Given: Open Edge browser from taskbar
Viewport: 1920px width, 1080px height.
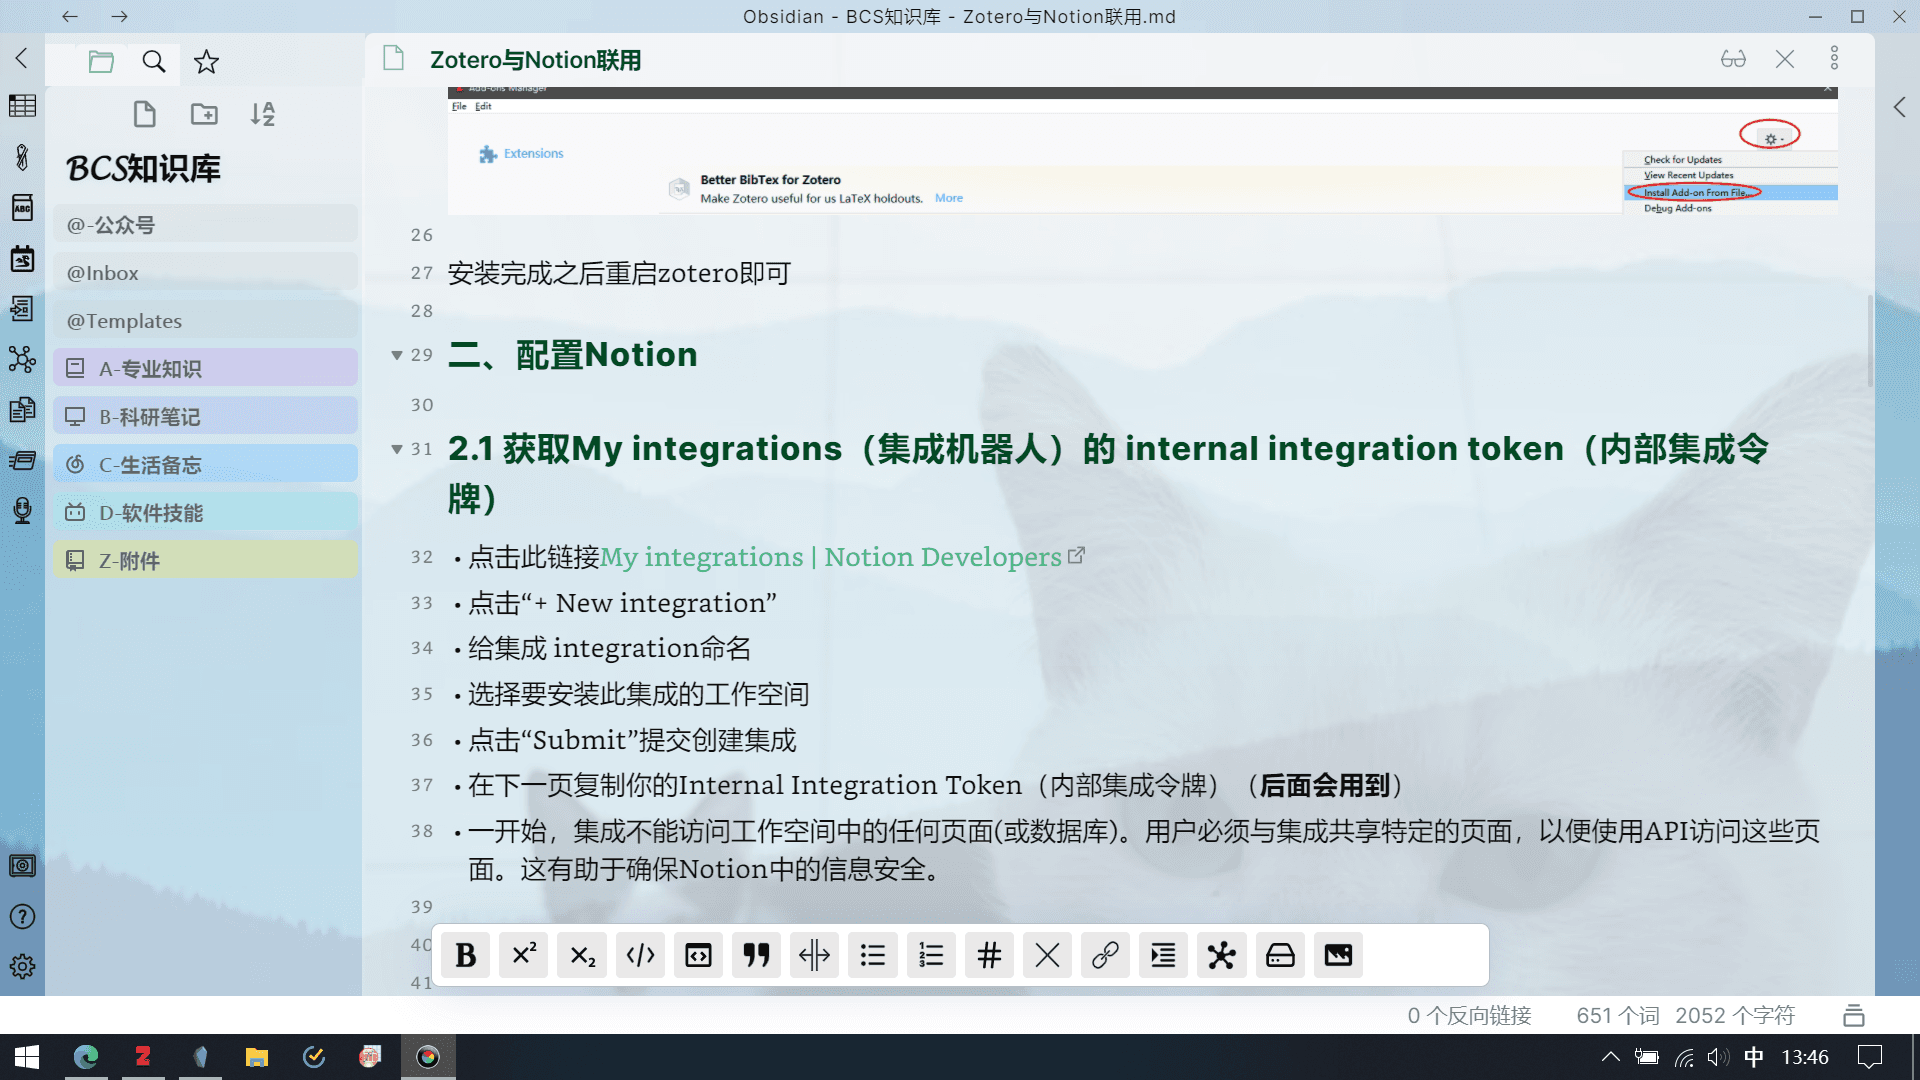Looking at the screenshot, I should point(86,1057).
